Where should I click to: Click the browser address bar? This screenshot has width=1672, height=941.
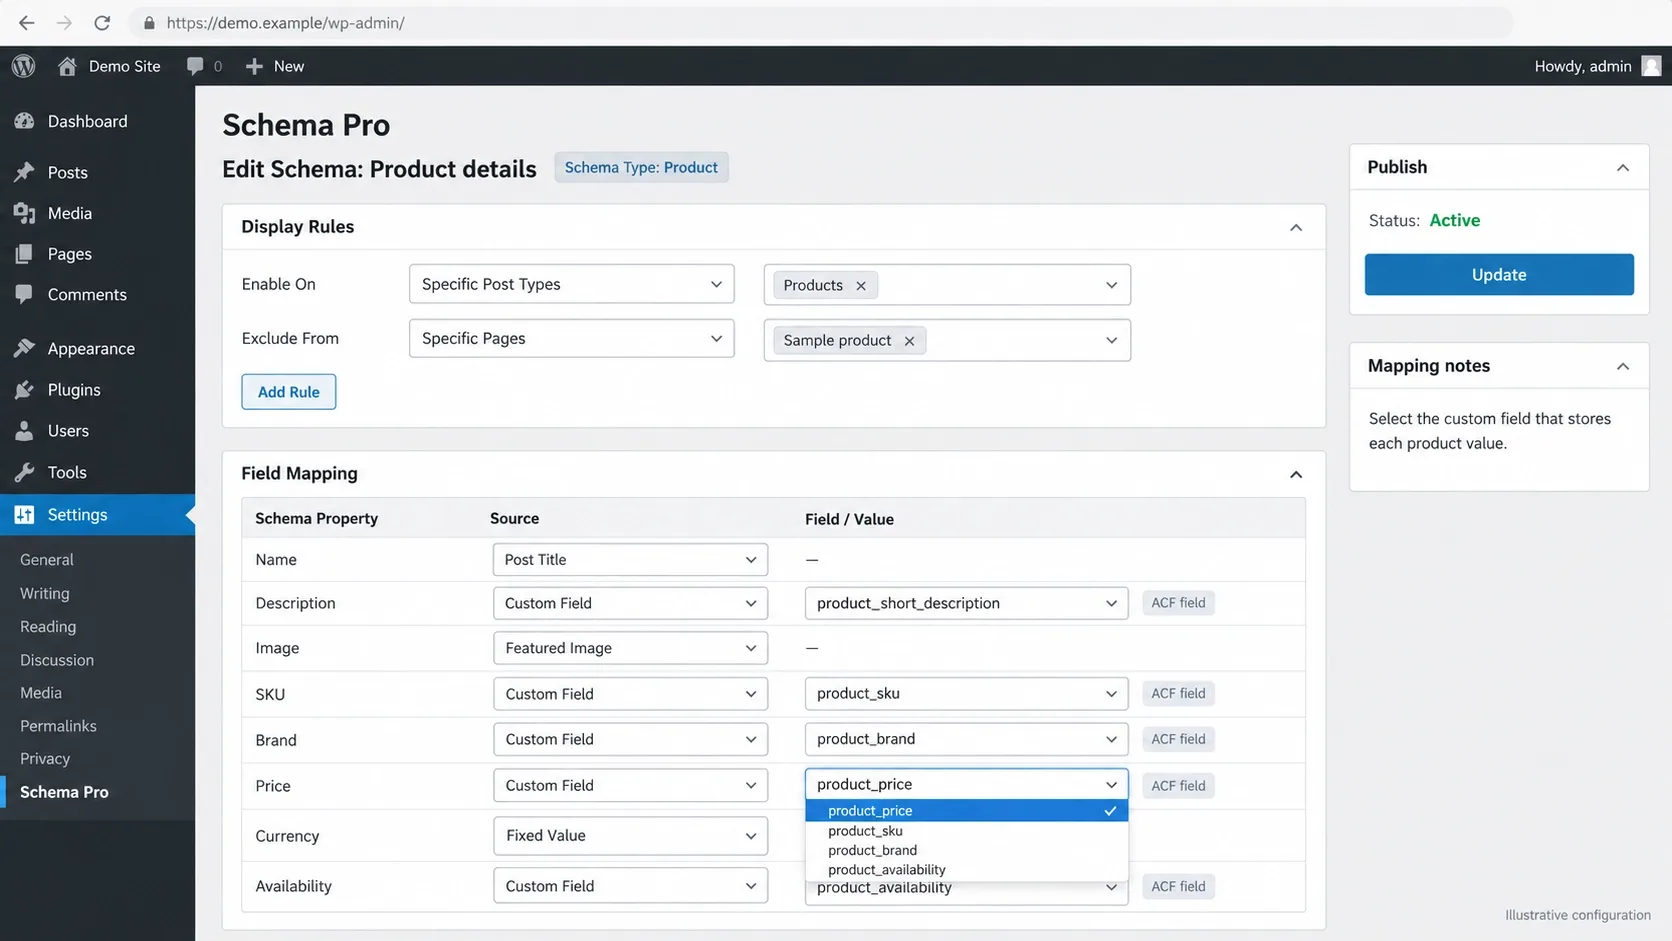[x=820, y=22]
